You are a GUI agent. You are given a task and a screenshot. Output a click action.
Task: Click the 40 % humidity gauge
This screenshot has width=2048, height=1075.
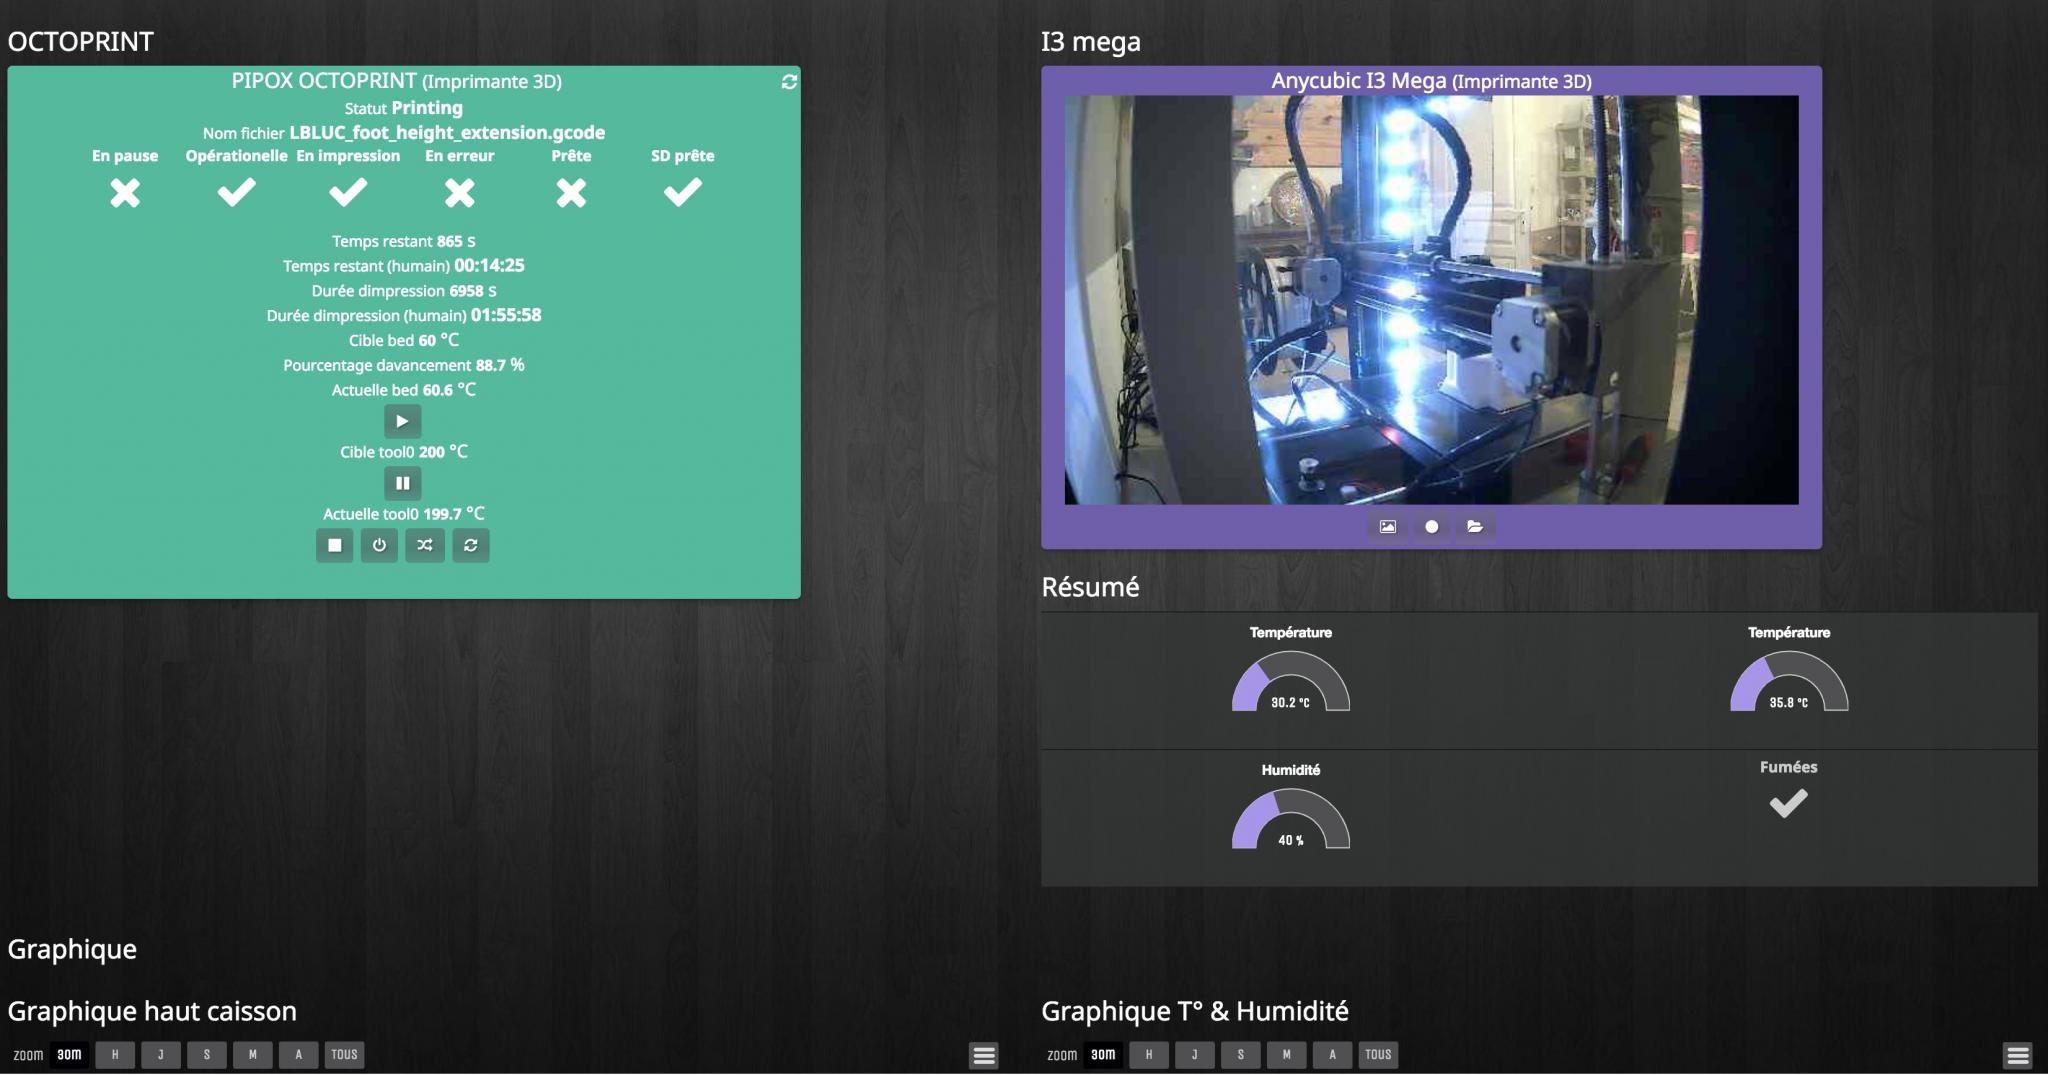(x=1290, y=819)
